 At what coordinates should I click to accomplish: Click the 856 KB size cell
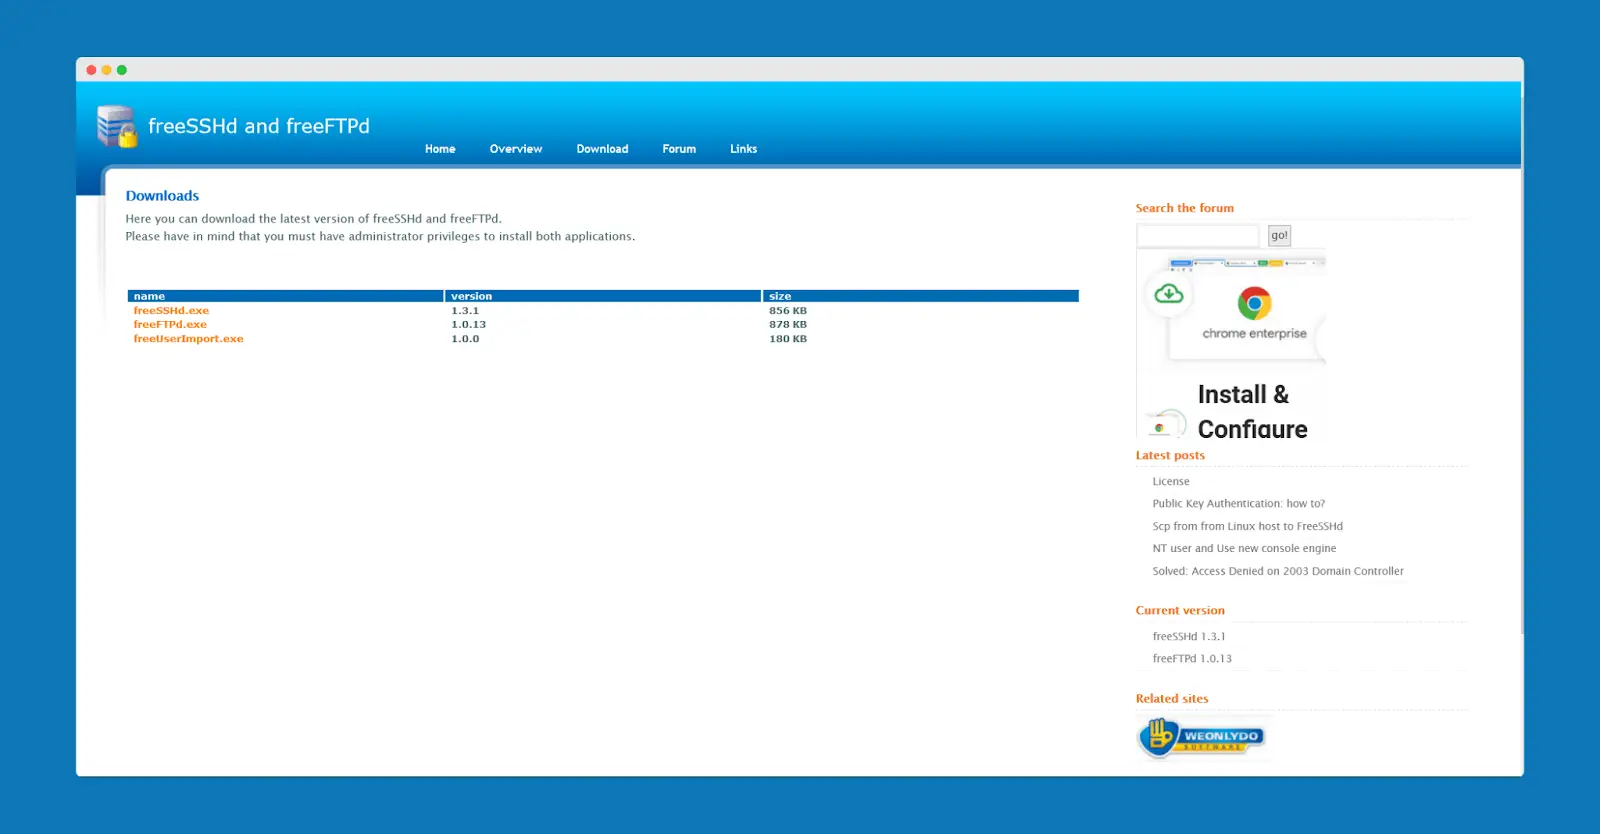(788, 311)
